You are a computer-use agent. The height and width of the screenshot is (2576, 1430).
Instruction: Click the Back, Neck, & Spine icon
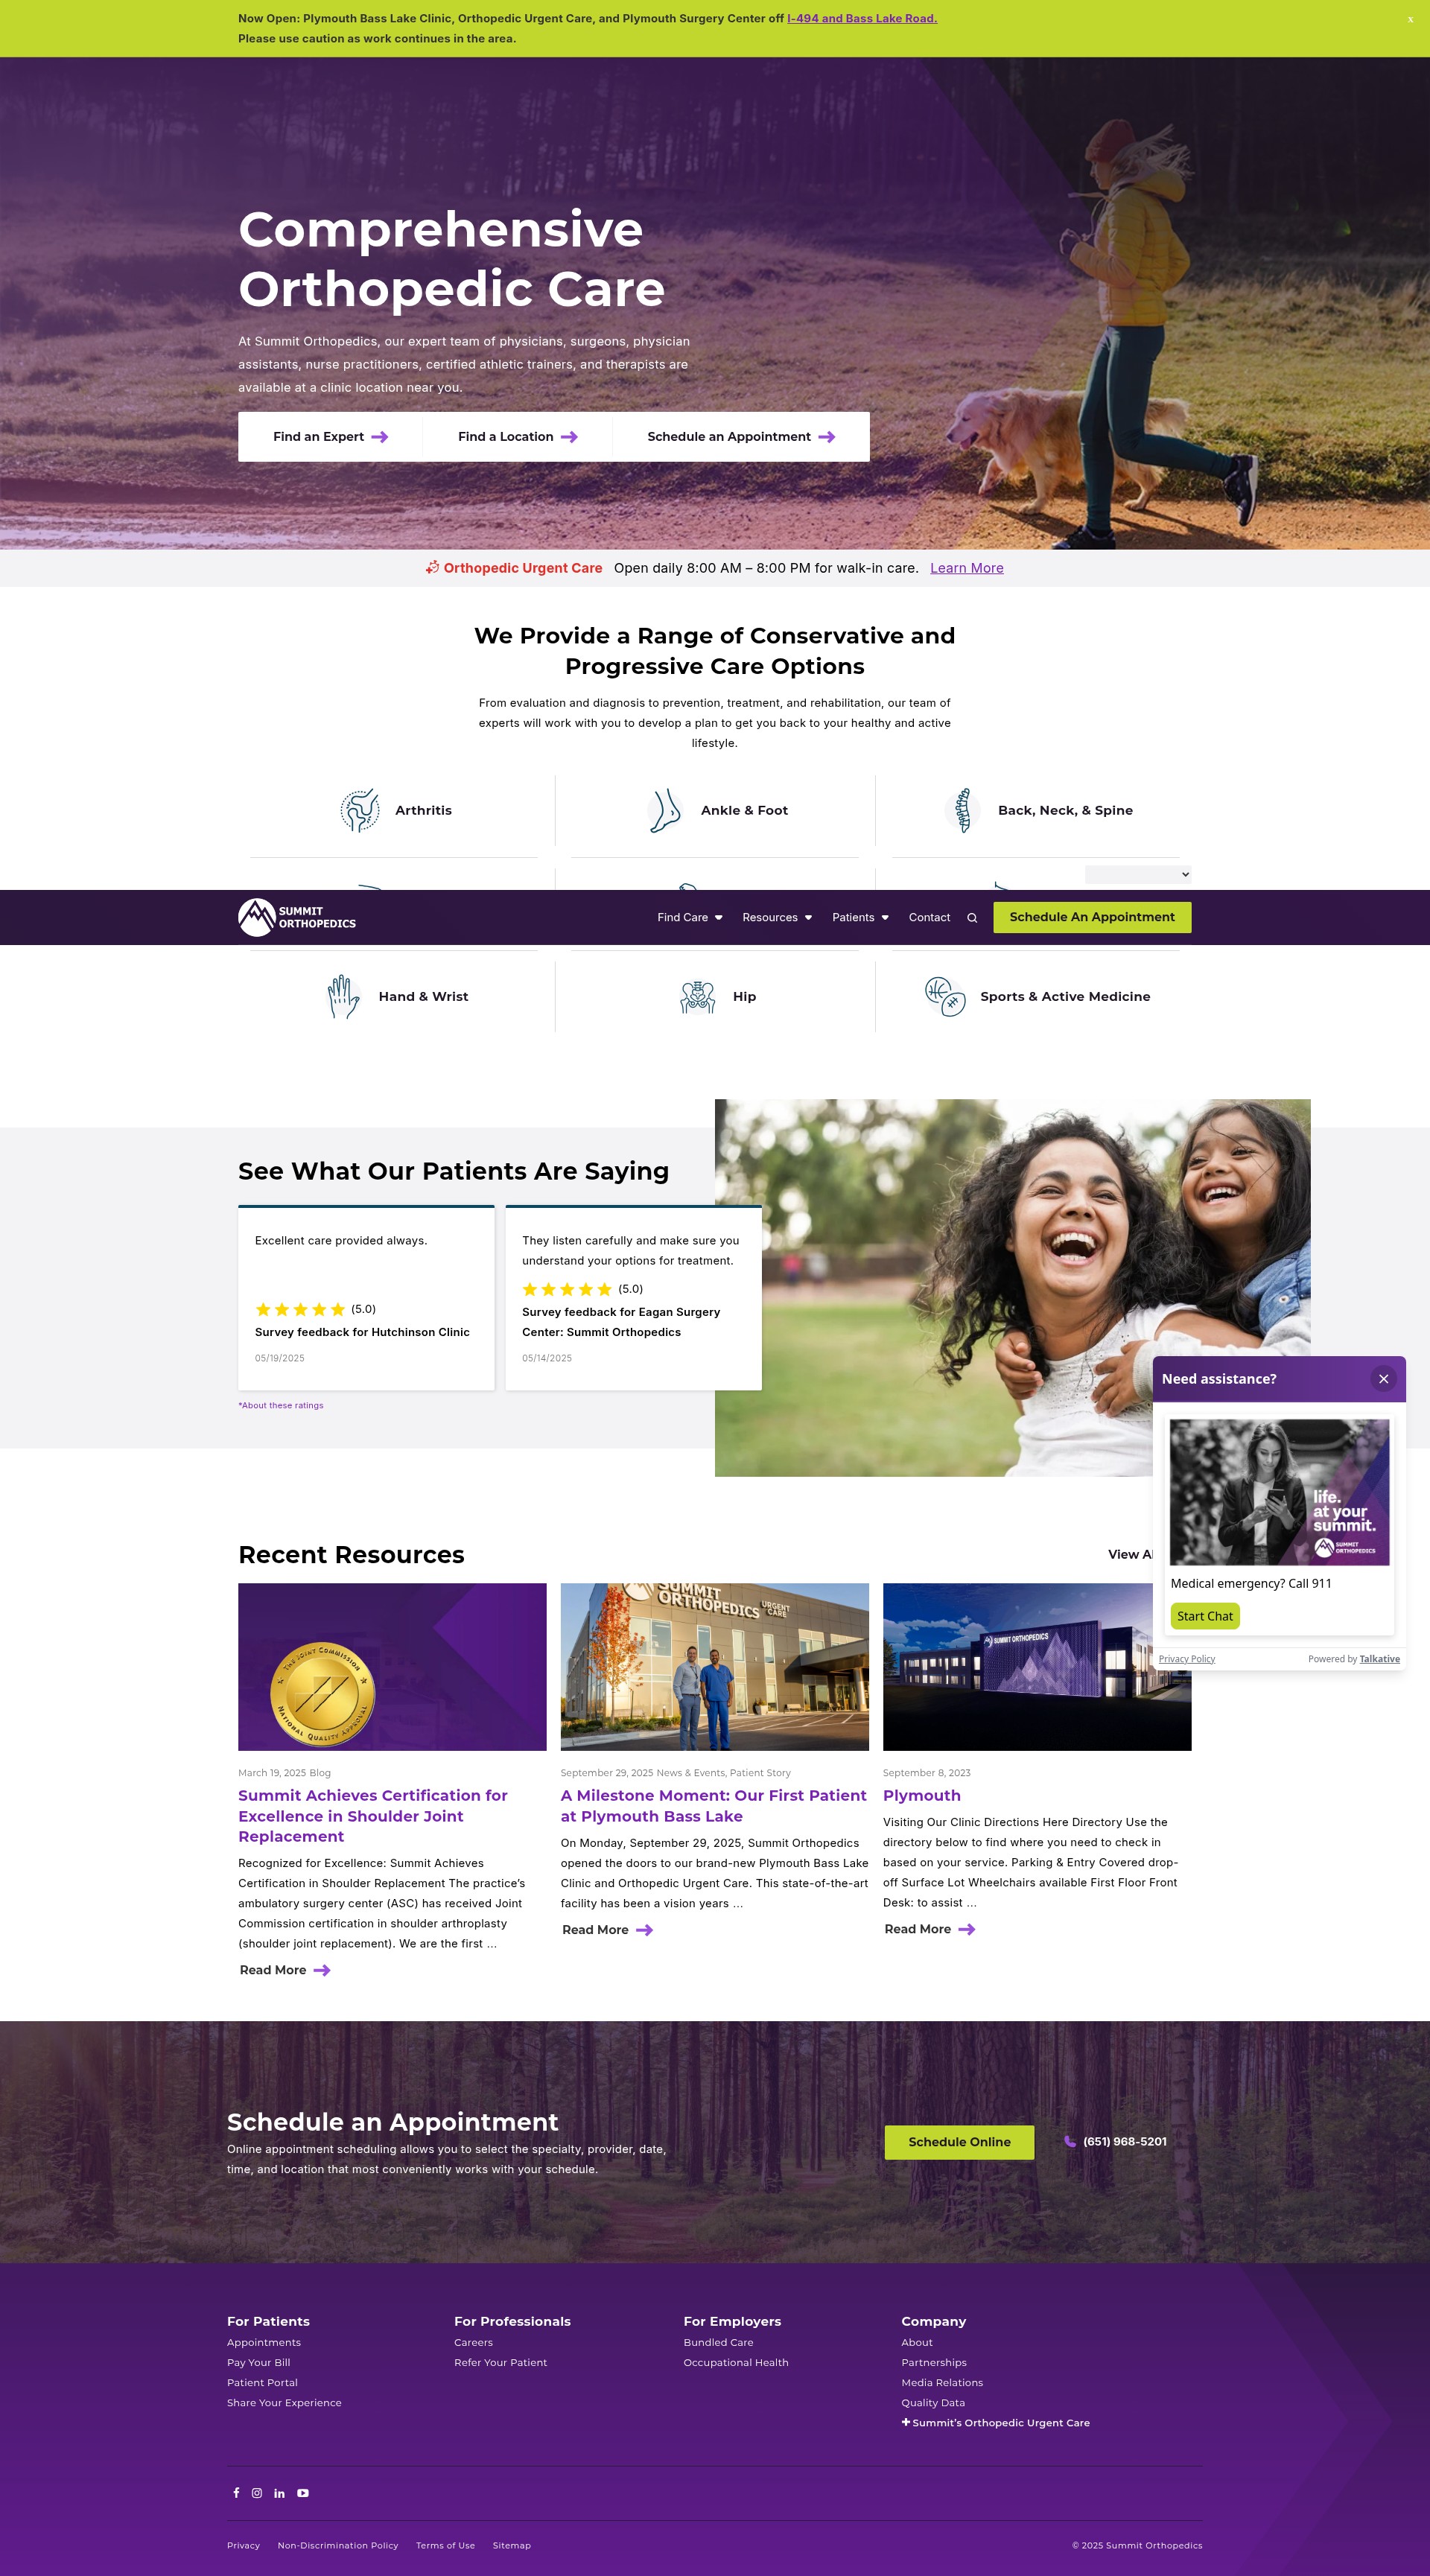coord(962,810)
